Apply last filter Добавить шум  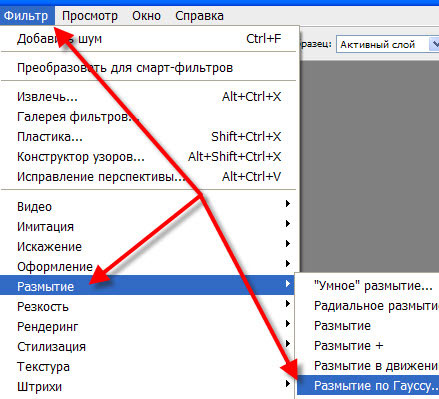pyautogui.click(x=148, y=39)
